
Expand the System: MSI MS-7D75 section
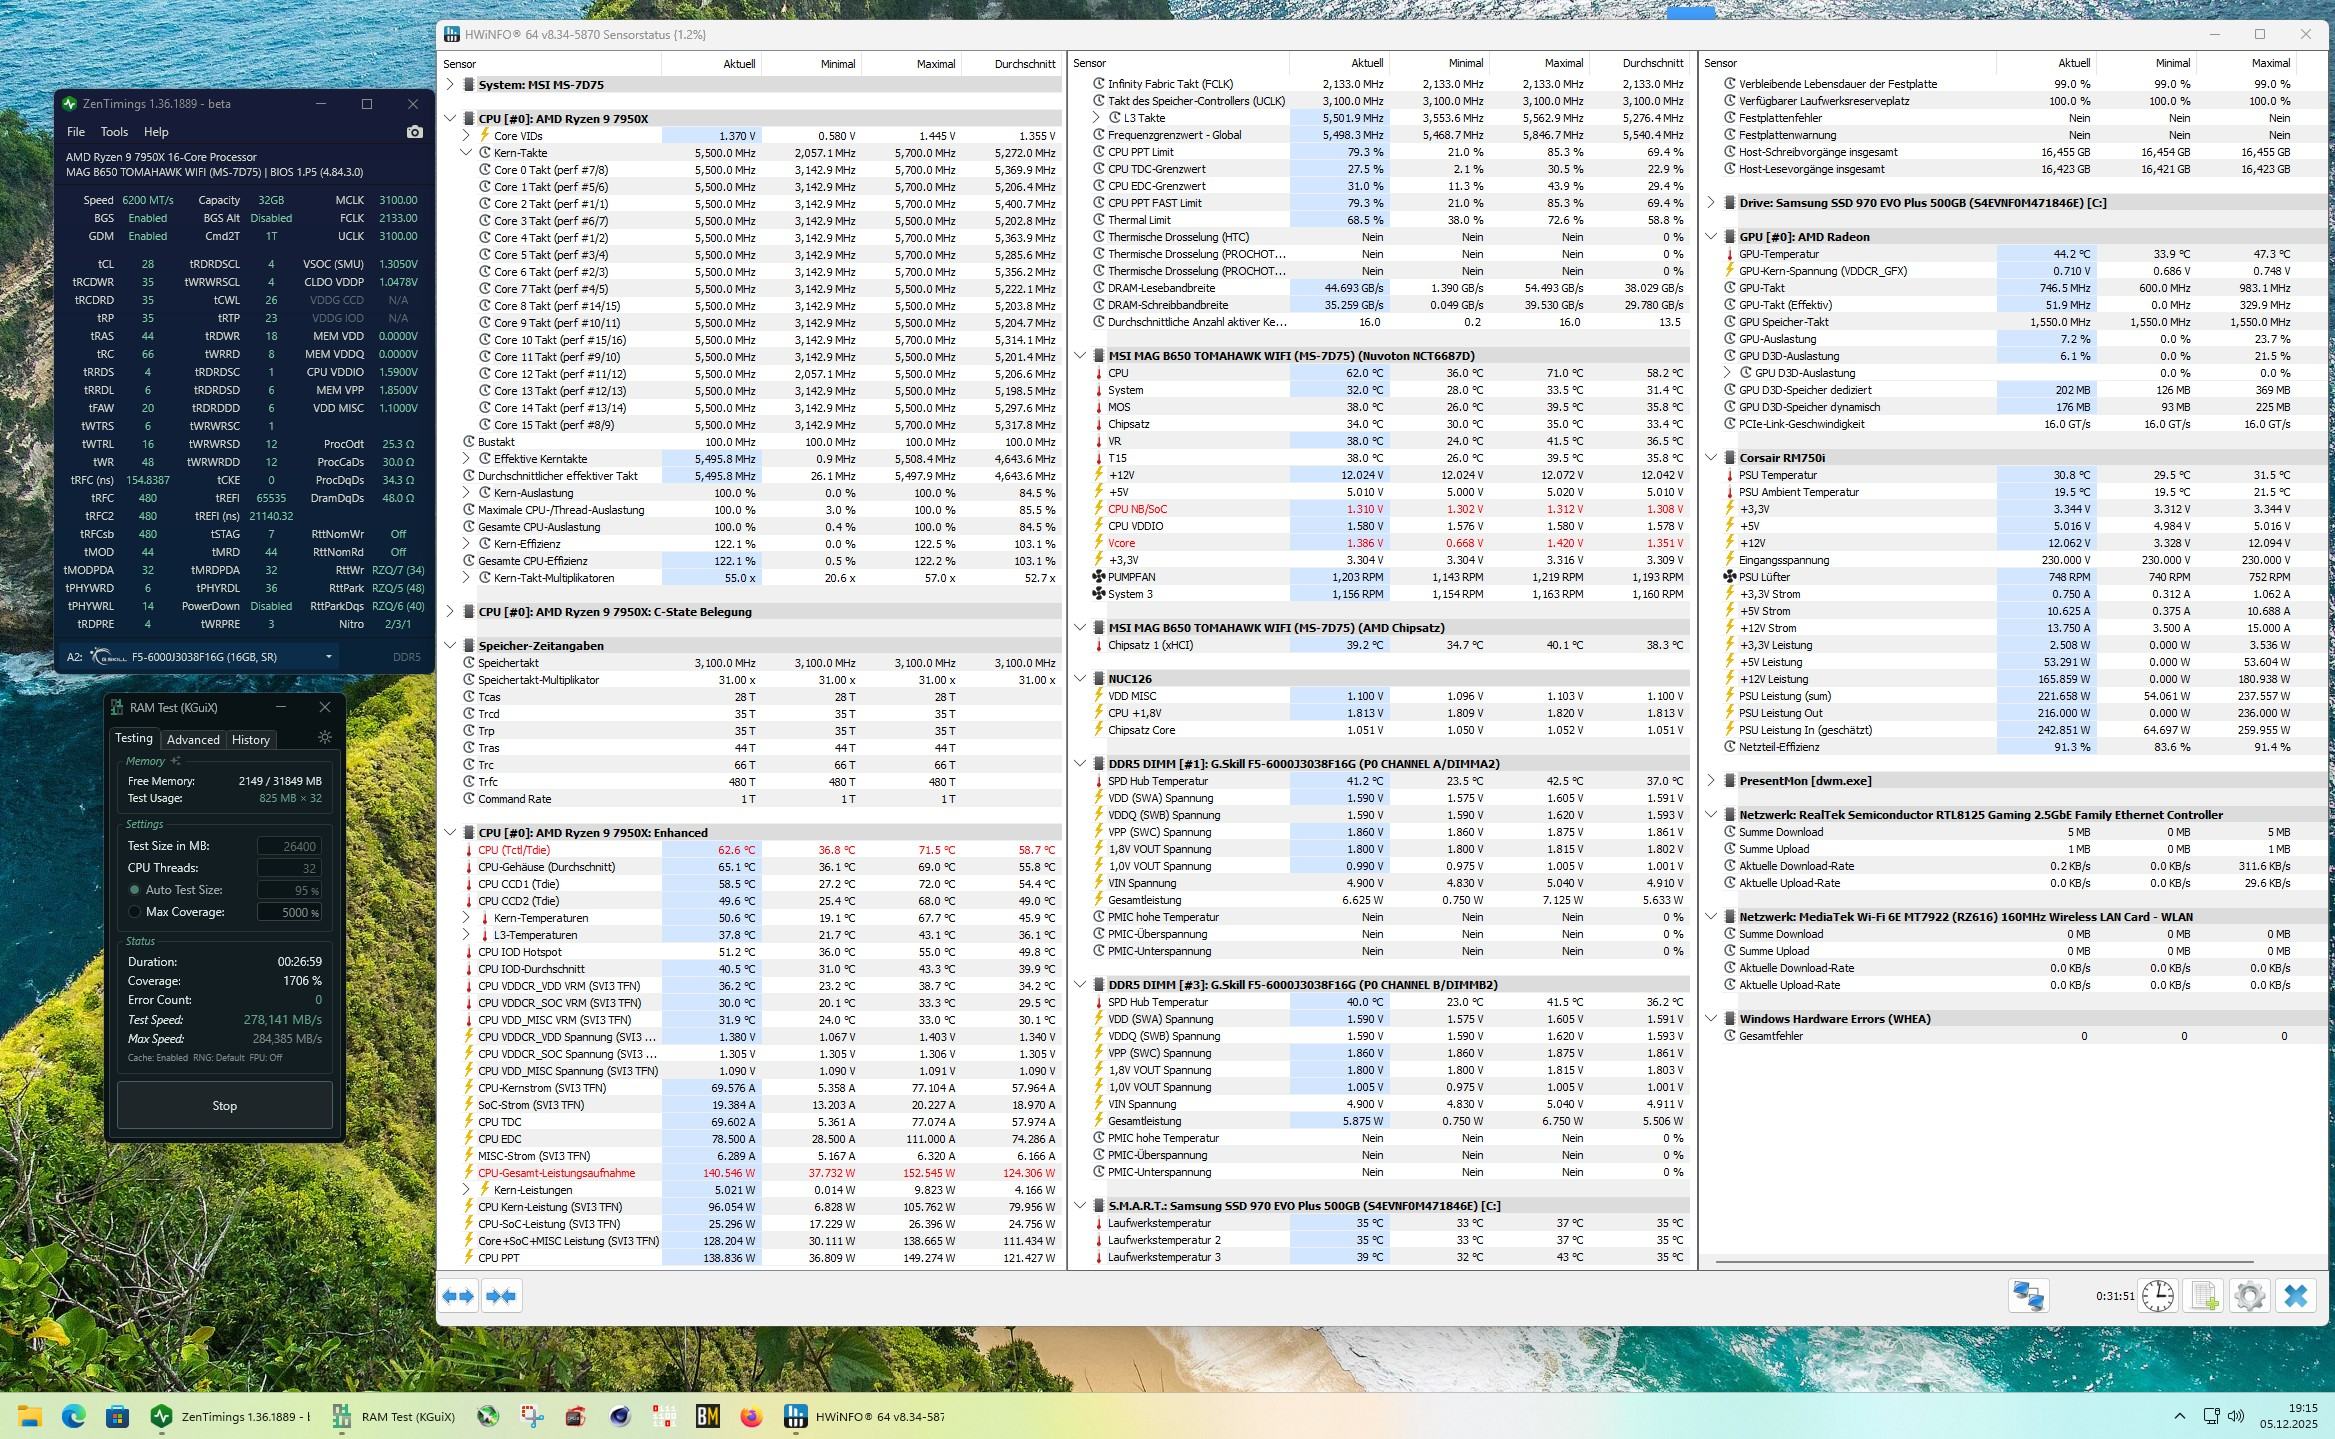pos(450,85)
